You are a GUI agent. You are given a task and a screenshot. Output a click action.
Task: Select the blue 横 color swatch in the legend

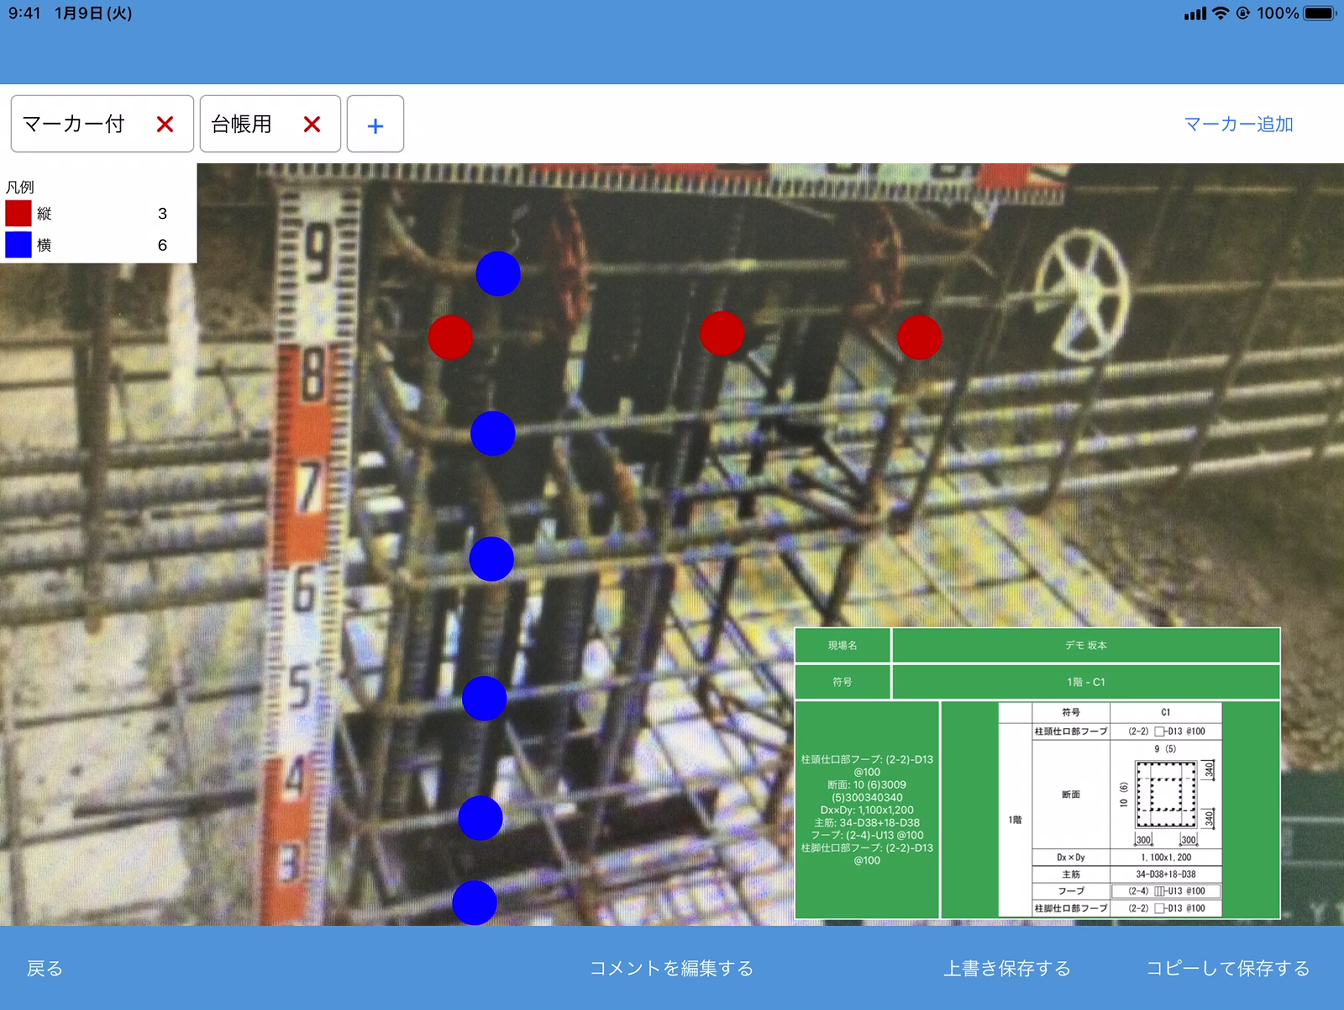coord(18,245)
